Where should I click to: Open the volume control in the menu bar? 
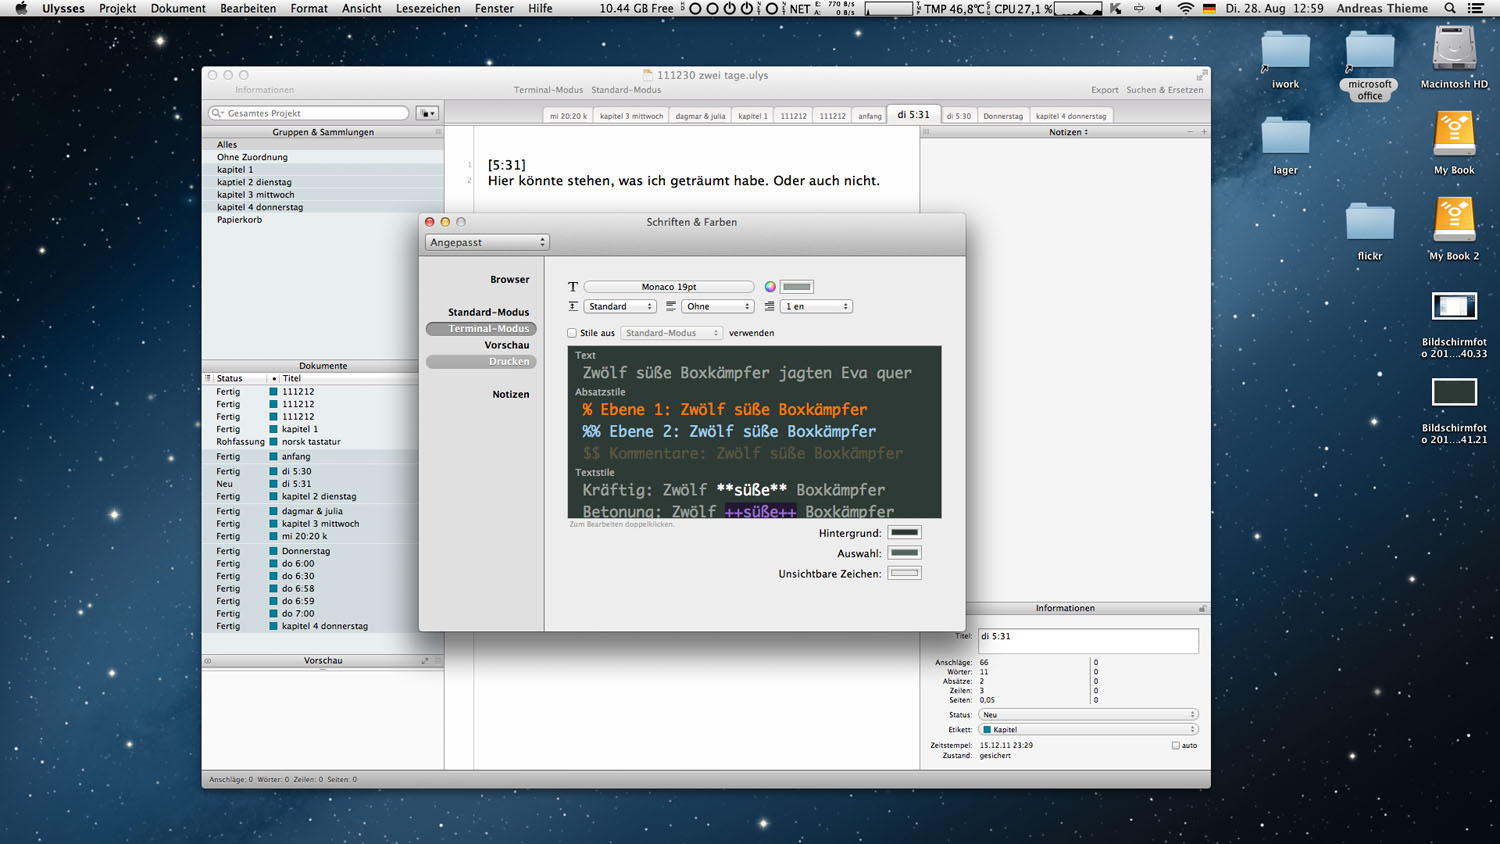click(1159, 8)
